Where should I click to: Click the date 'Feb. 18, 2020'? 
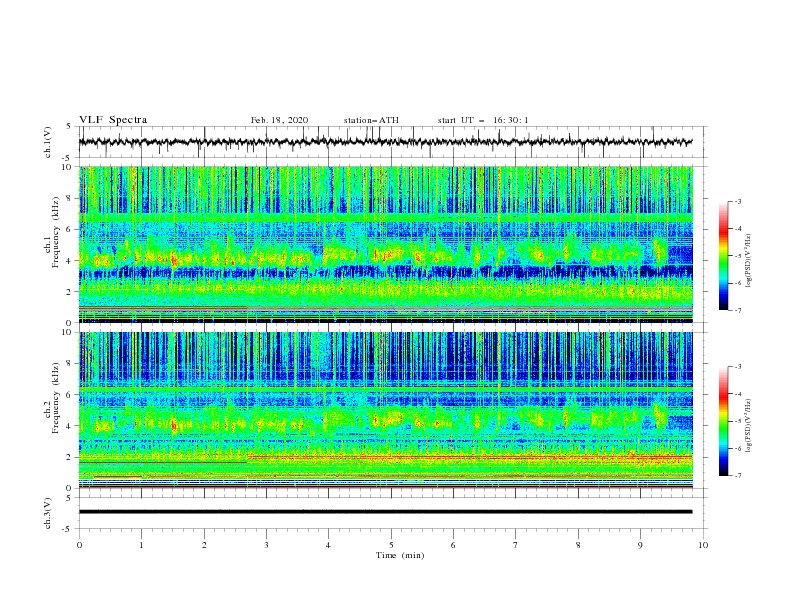pyautogui.click(x=279, y=120)
